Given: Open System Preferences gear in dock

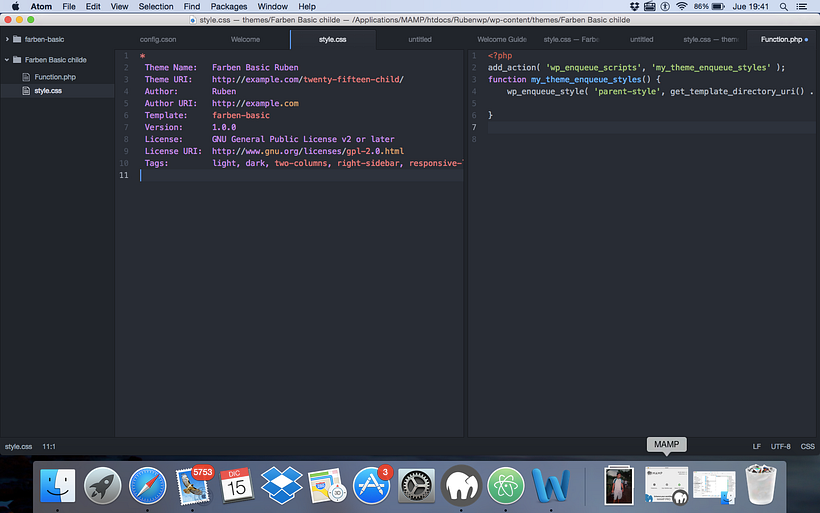Looking at the screenshot, I should (x=416, y=485).
